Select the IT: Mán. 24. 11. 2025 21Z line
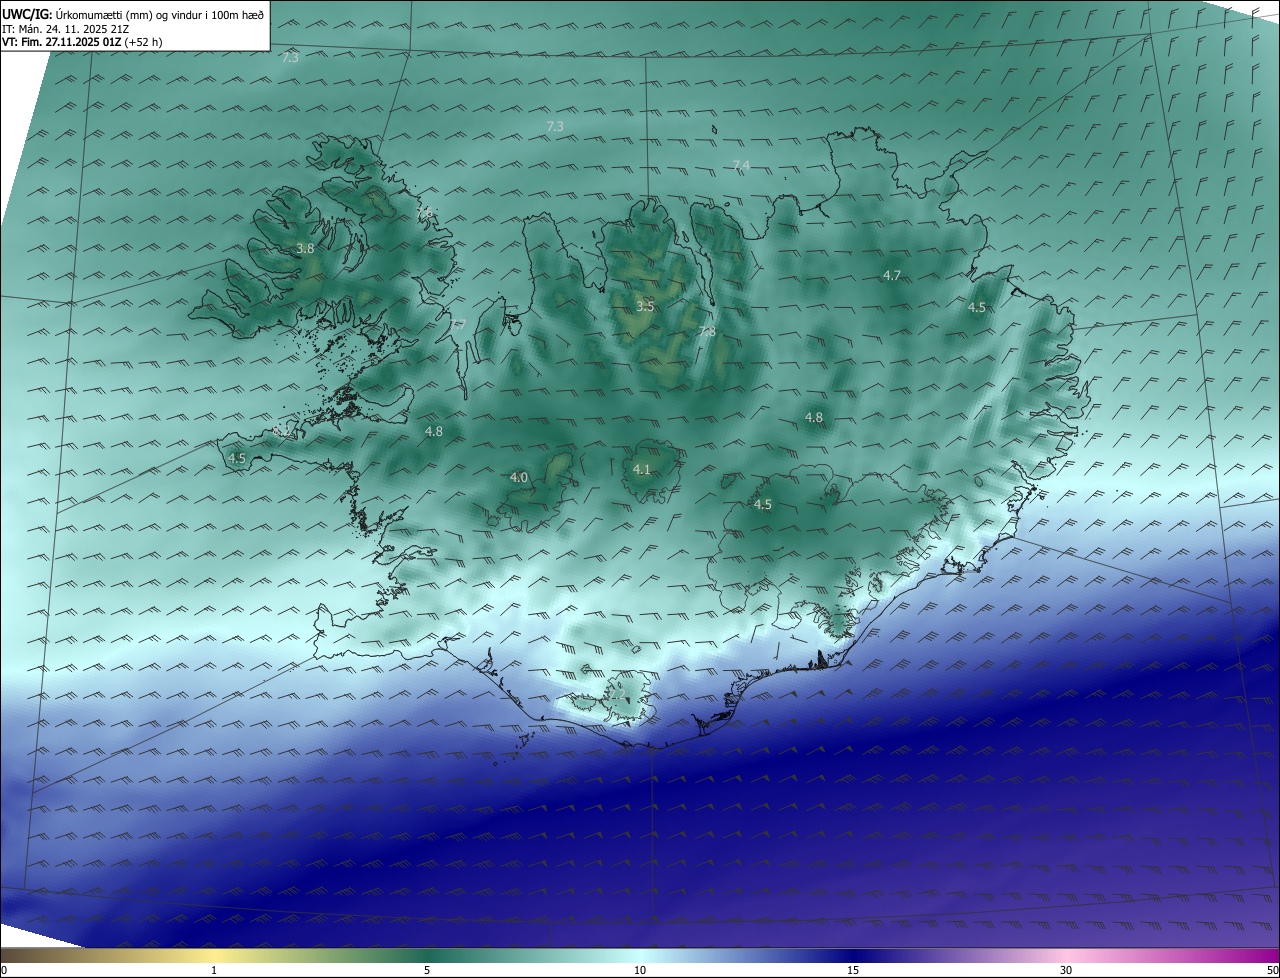This screenshot has height=978, width=1280. click(x=66, y=29)
